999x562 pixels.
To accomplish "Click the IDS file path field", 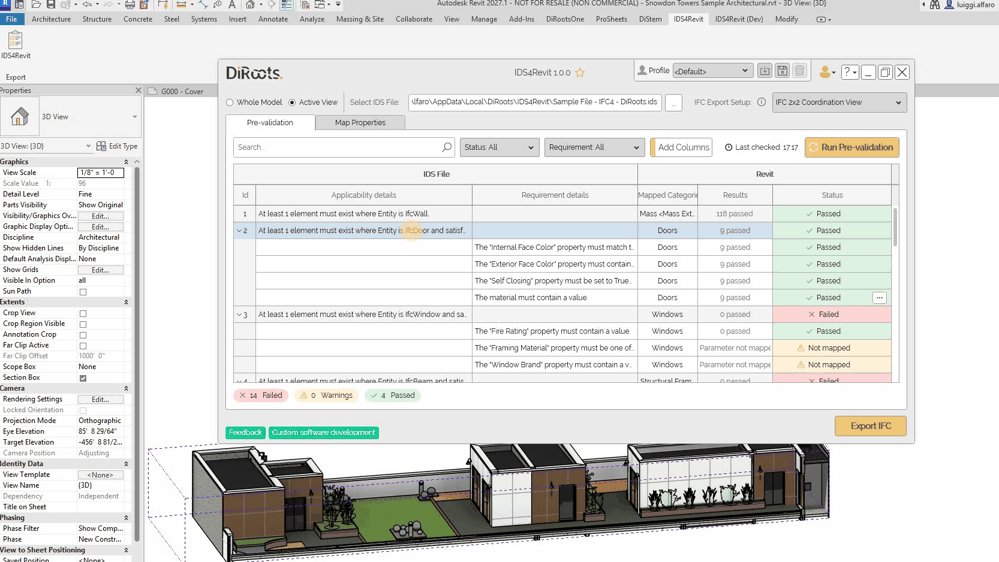I will [x=535, y=102].
